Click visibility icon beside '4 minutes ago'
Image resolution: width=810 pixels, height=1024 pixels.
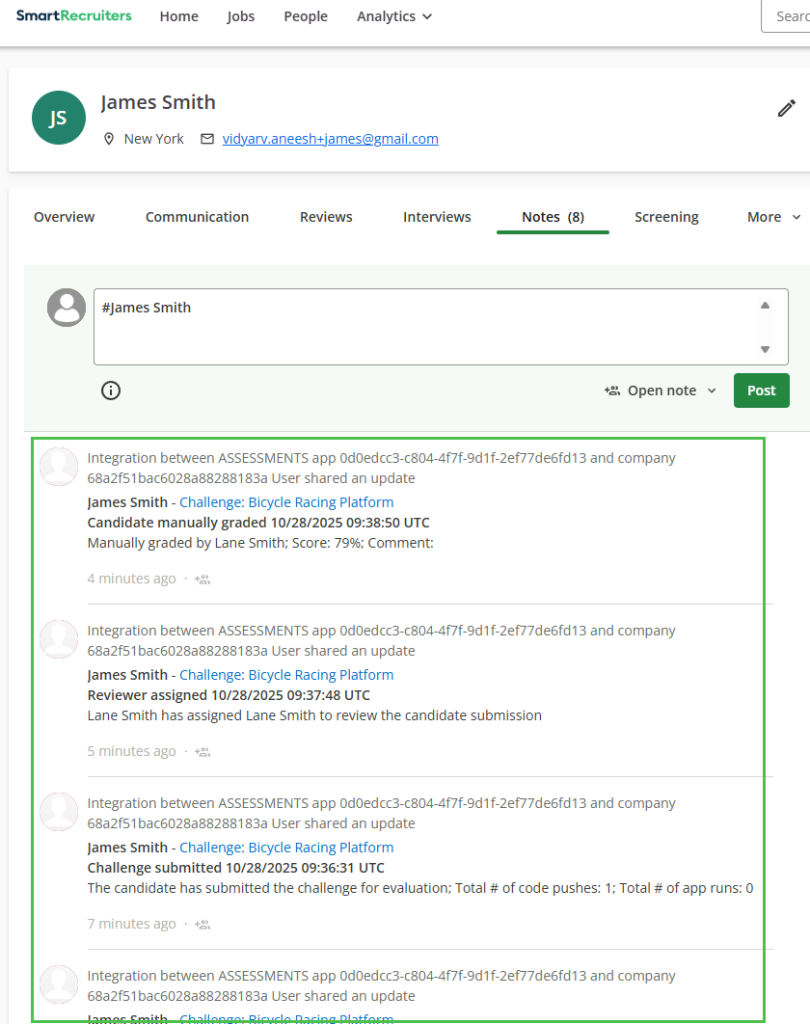pos(203,579)
